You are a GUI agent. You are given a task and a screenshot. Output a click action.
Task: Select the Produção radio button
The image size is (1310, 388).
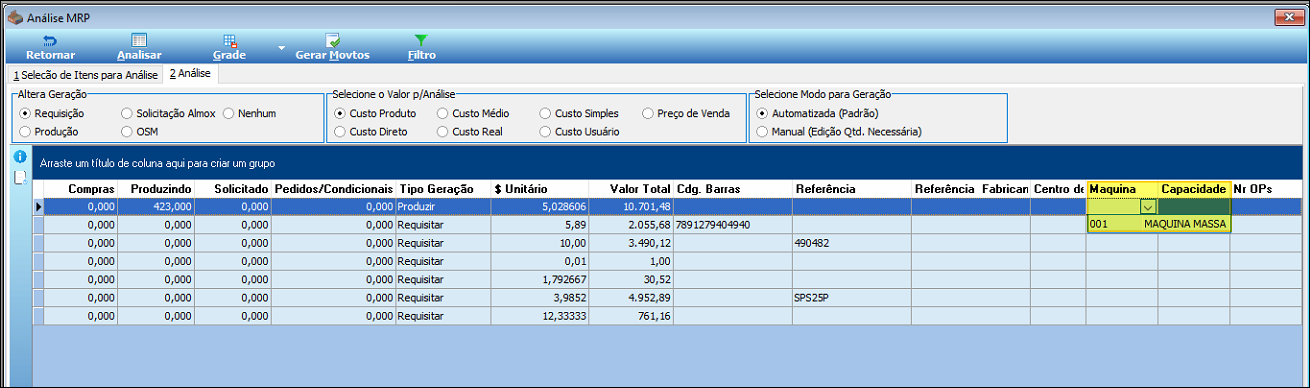click(x=26, y=132)
